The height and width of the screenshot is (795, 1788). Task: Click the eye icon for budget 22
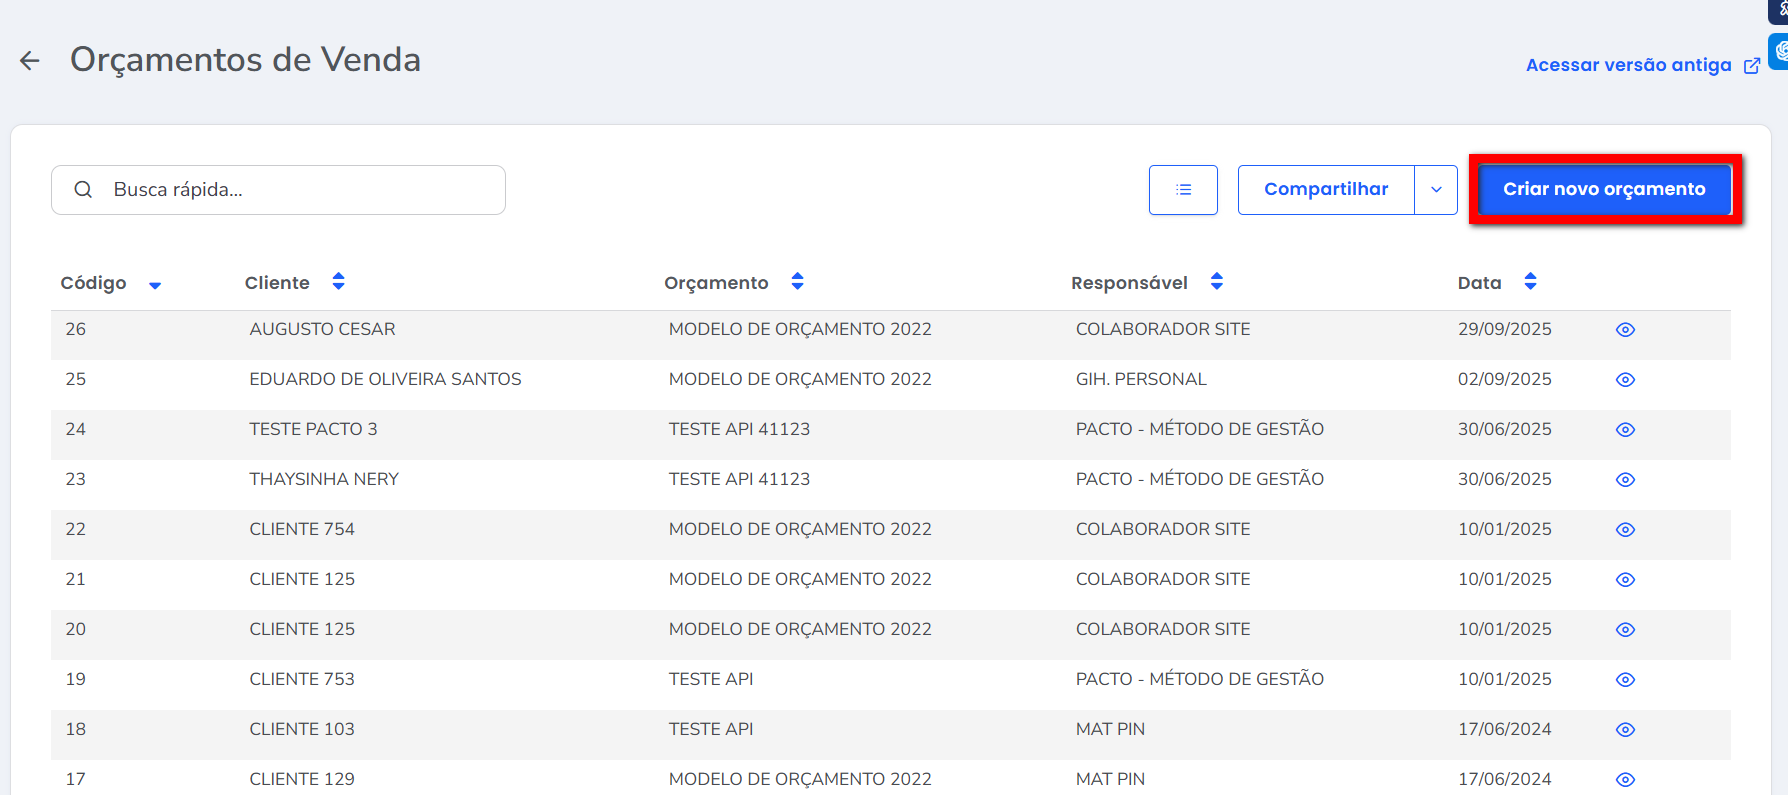1625,530
